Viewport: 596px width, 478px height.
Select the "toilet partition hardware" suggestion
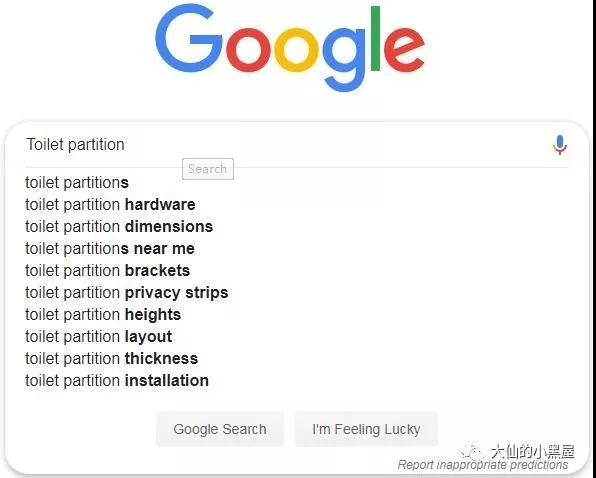[110, 204]
